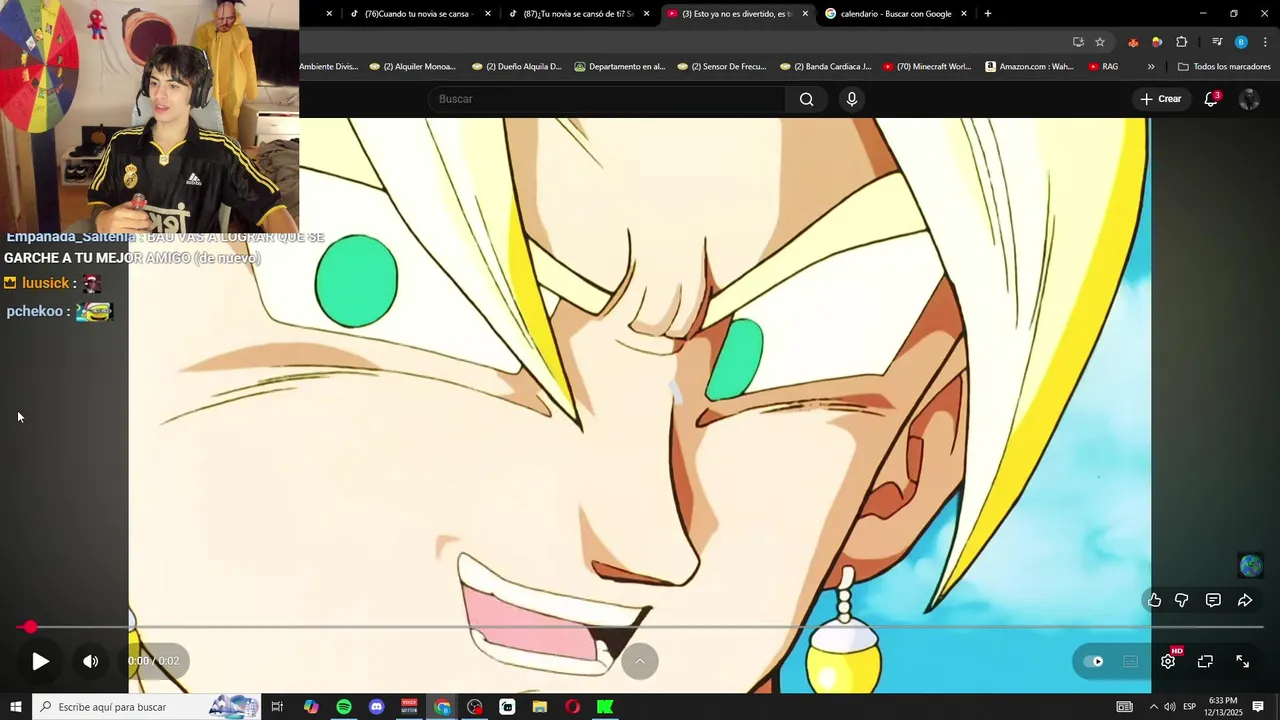Expand the more videos chevron-up button
Viewport: 1280px width, 720px height.
point(640,661)
